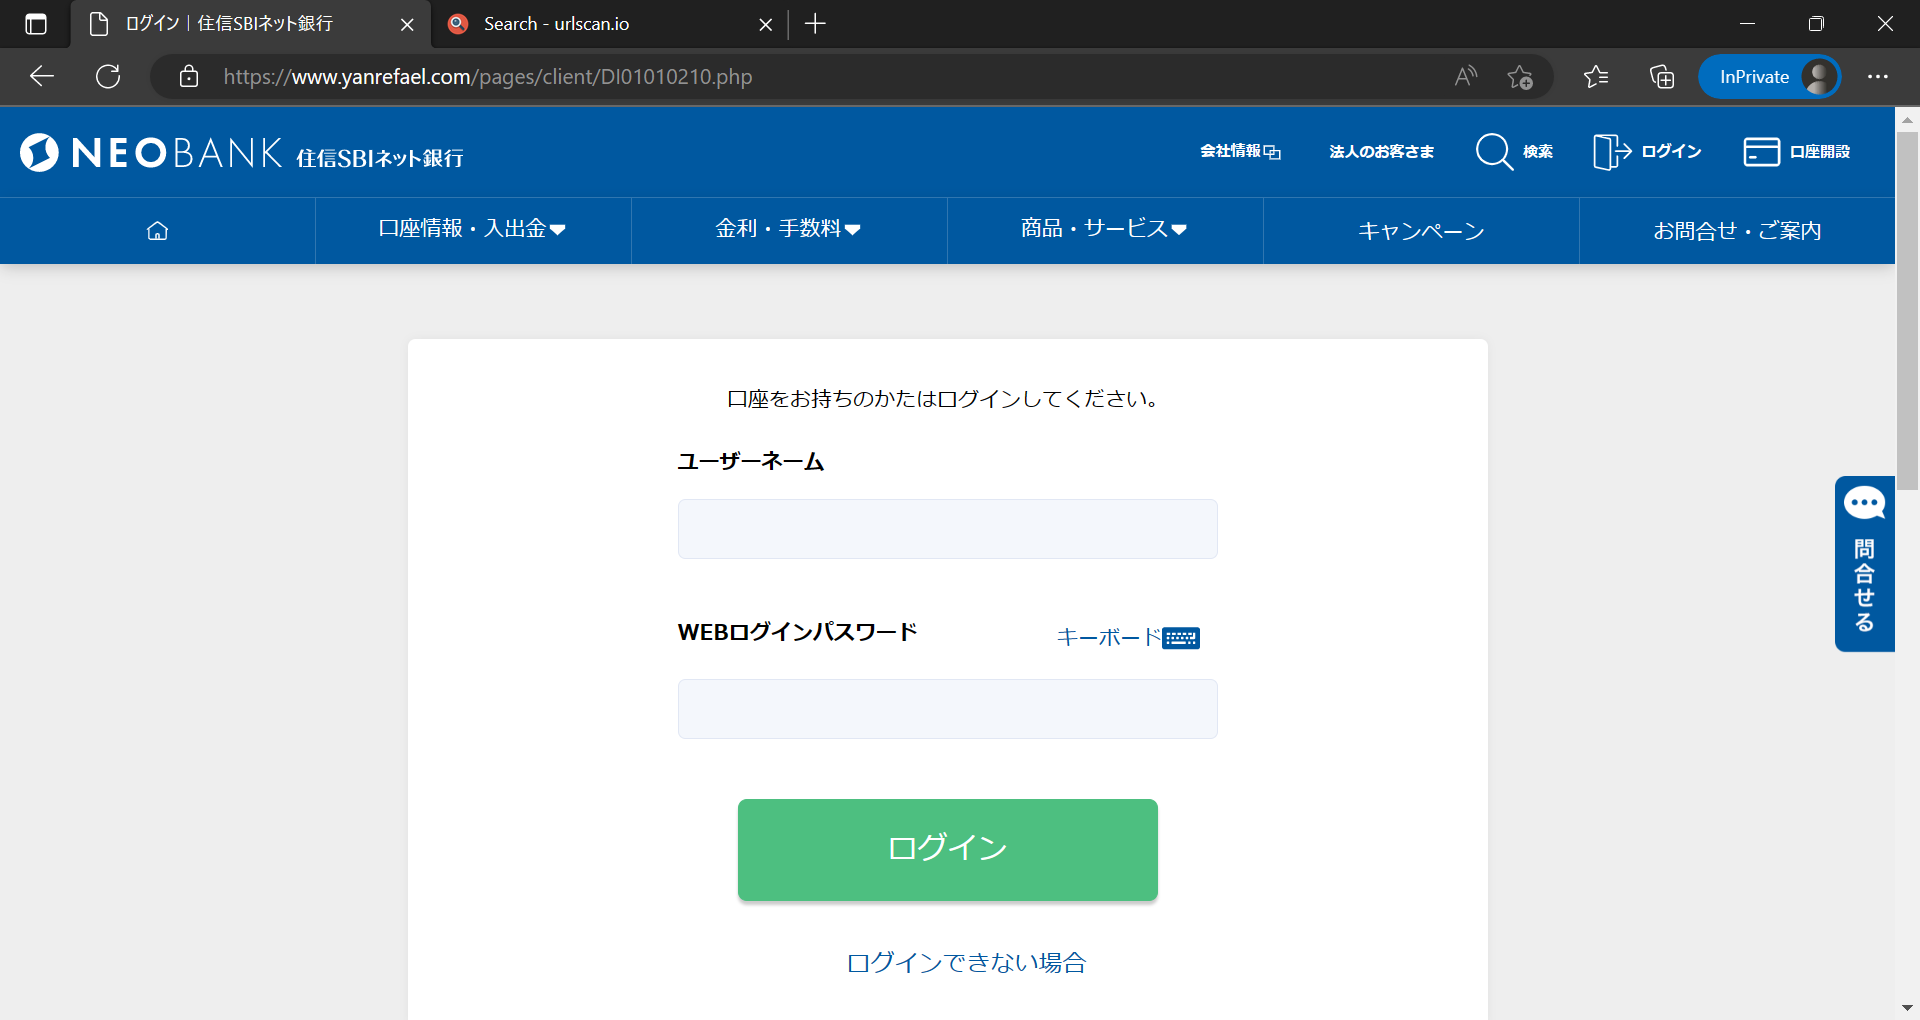The image size is (1920, 1020).
Task: Open the お問合せ・ご案内 menu item
Action: click(1737, 231)
